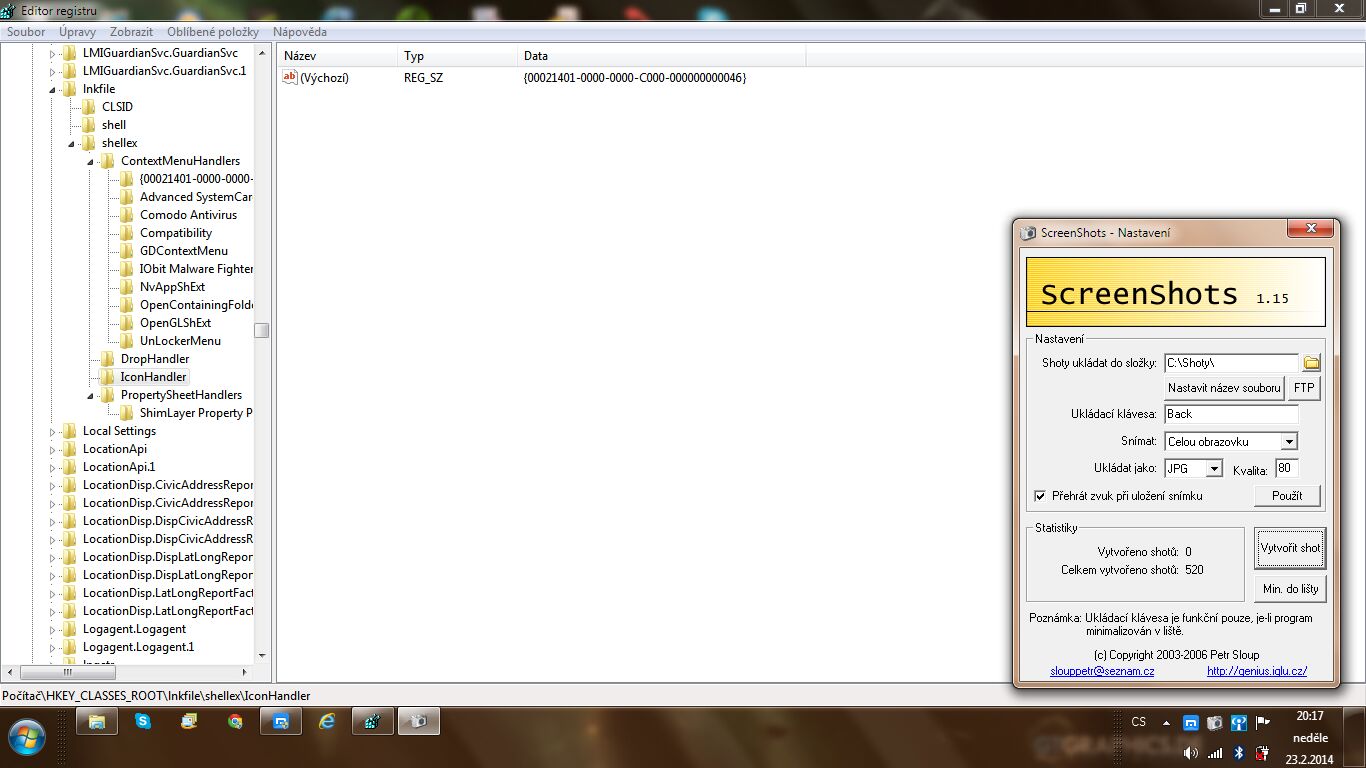The height and width of the screenshot is (768, 1366).
Task: Toggle 'Přehrát zvuk při uložení snímku' checkbox
Action: point(1040,496)
